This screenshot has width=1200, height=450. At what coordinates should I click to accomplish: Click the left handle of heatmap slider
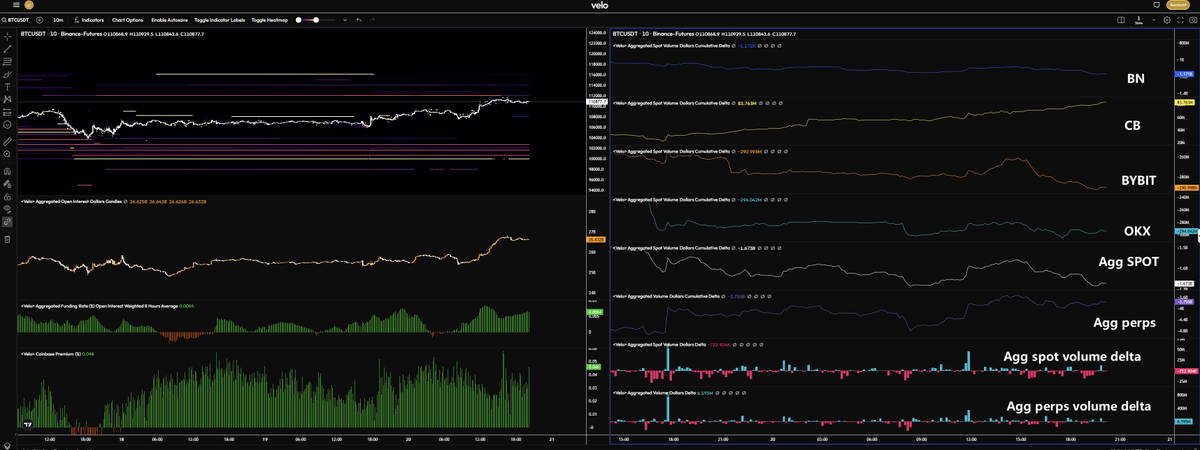298,20
